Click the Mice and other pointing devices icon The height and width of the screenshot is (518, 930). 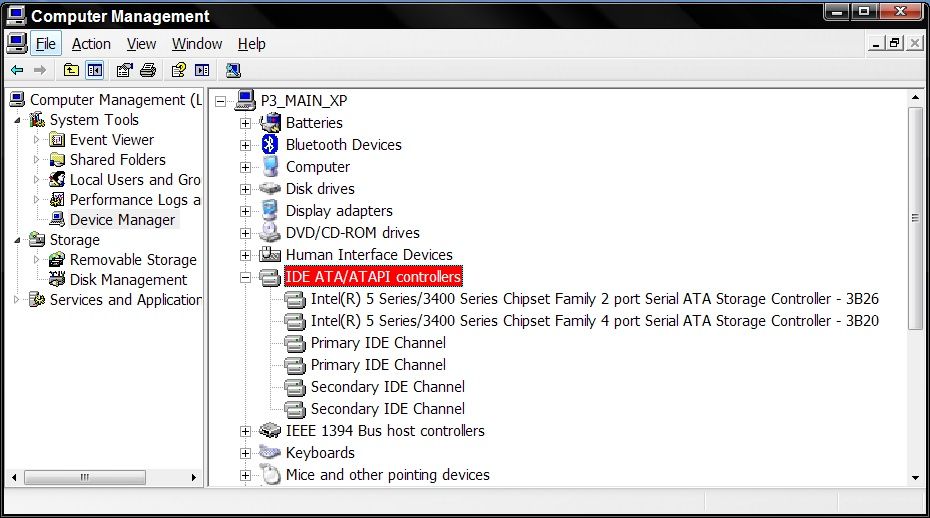point(270,475)
